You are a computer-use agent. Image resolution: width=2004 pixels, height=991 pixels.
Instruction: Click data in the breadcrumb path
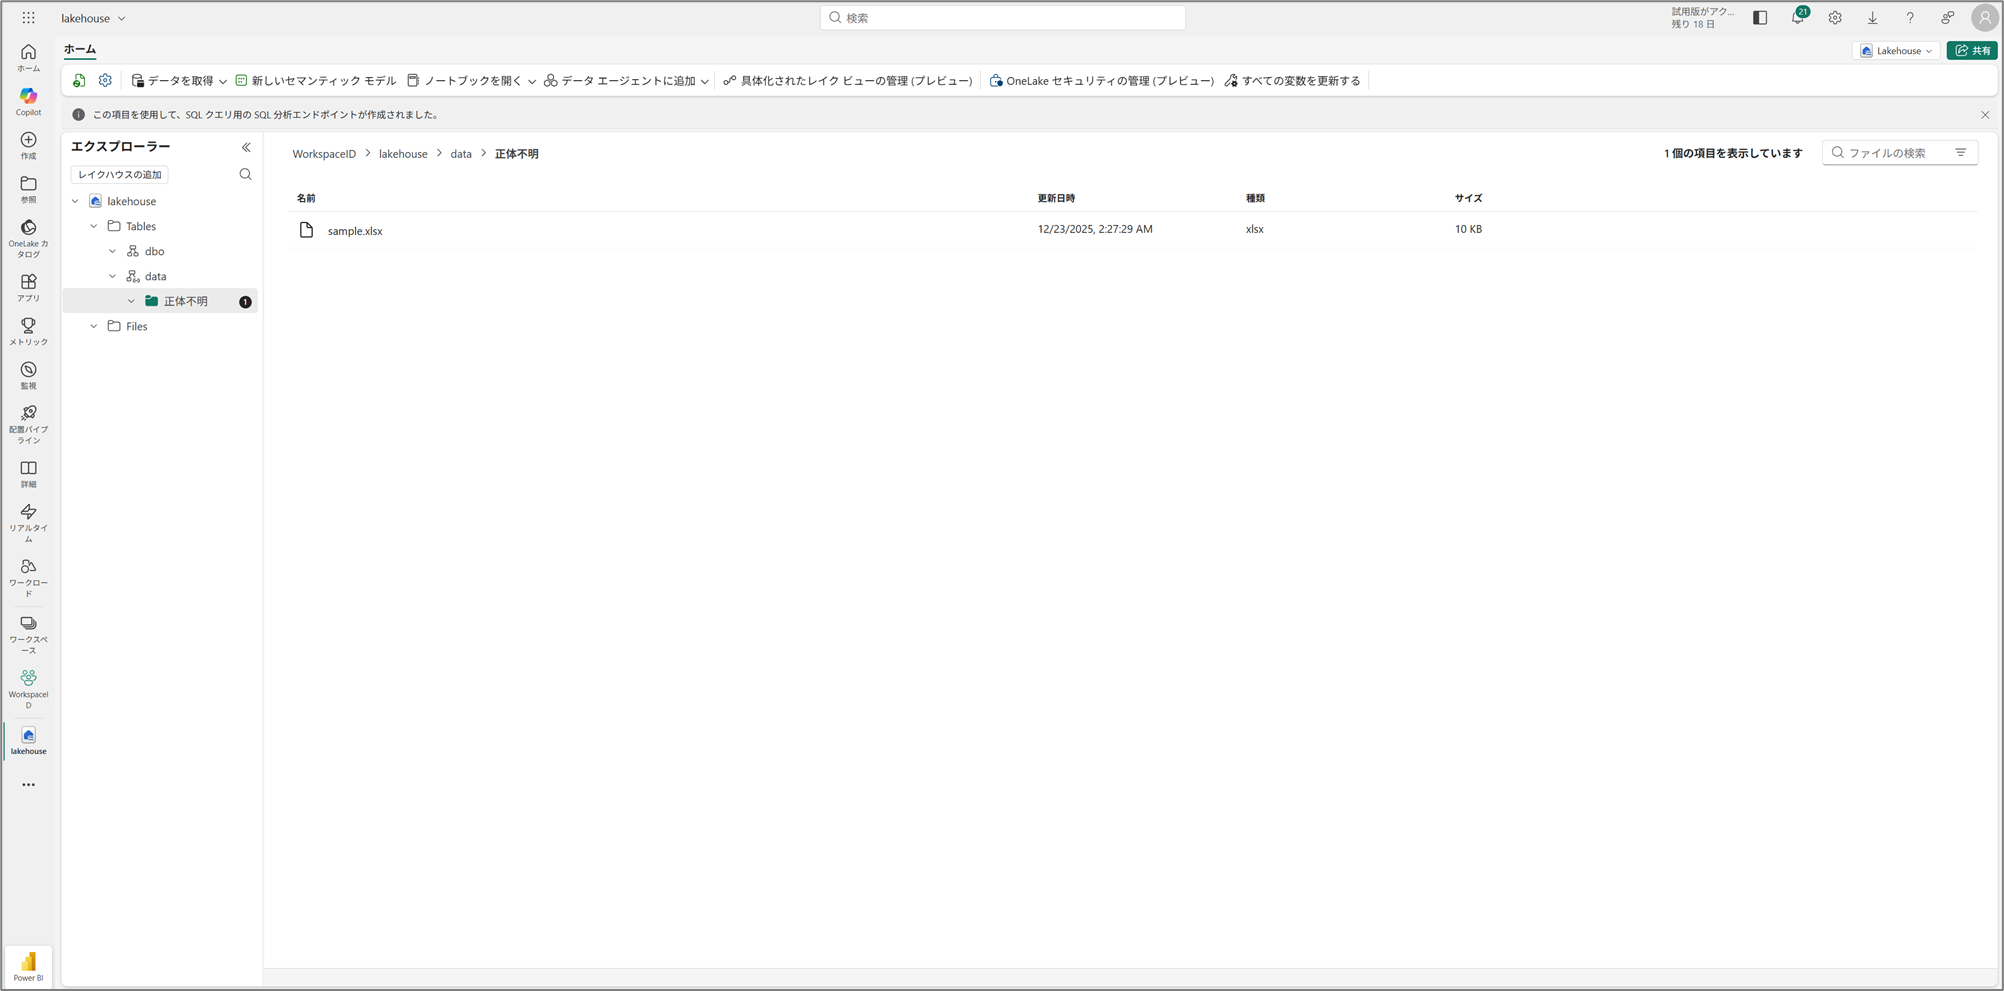460,154
